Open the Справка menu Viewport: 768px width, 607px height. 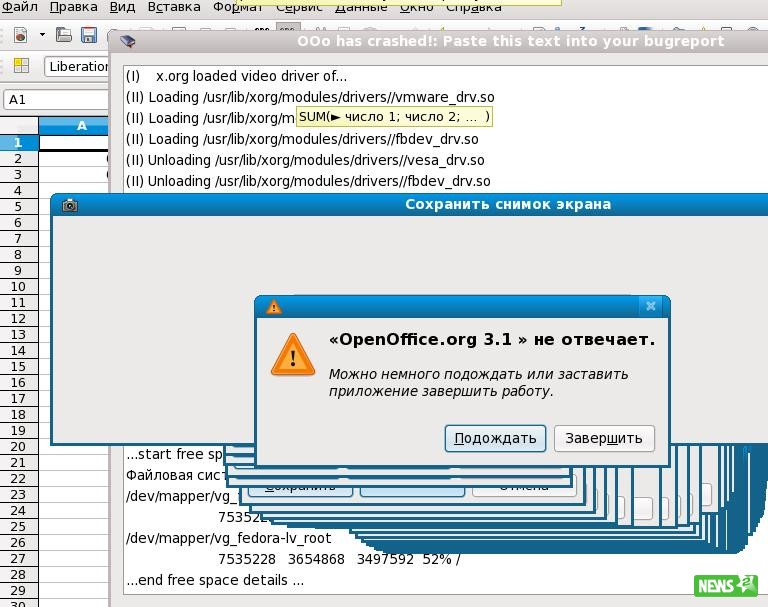pyautogui.click(x=473, y=7)
